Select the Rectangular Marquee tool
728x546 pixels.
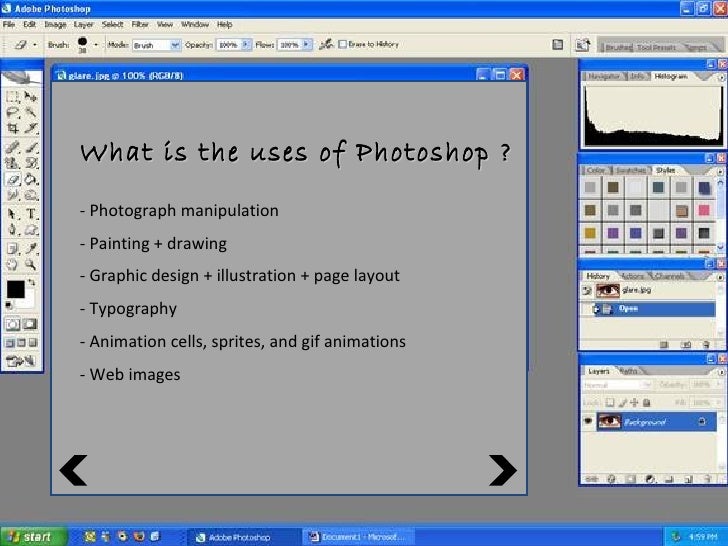tap(13, 97)
